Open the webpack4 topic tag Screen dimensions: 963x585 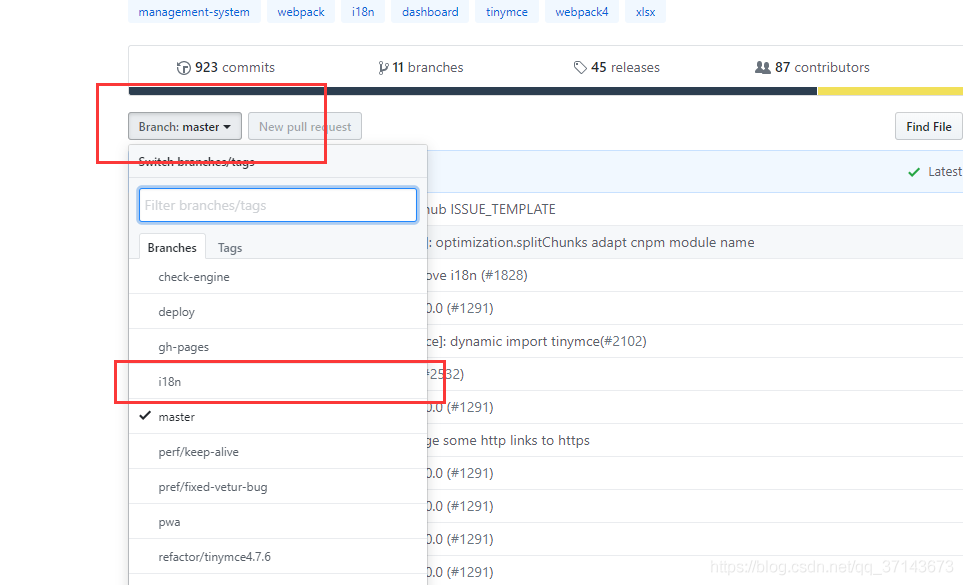click(582, 12)
